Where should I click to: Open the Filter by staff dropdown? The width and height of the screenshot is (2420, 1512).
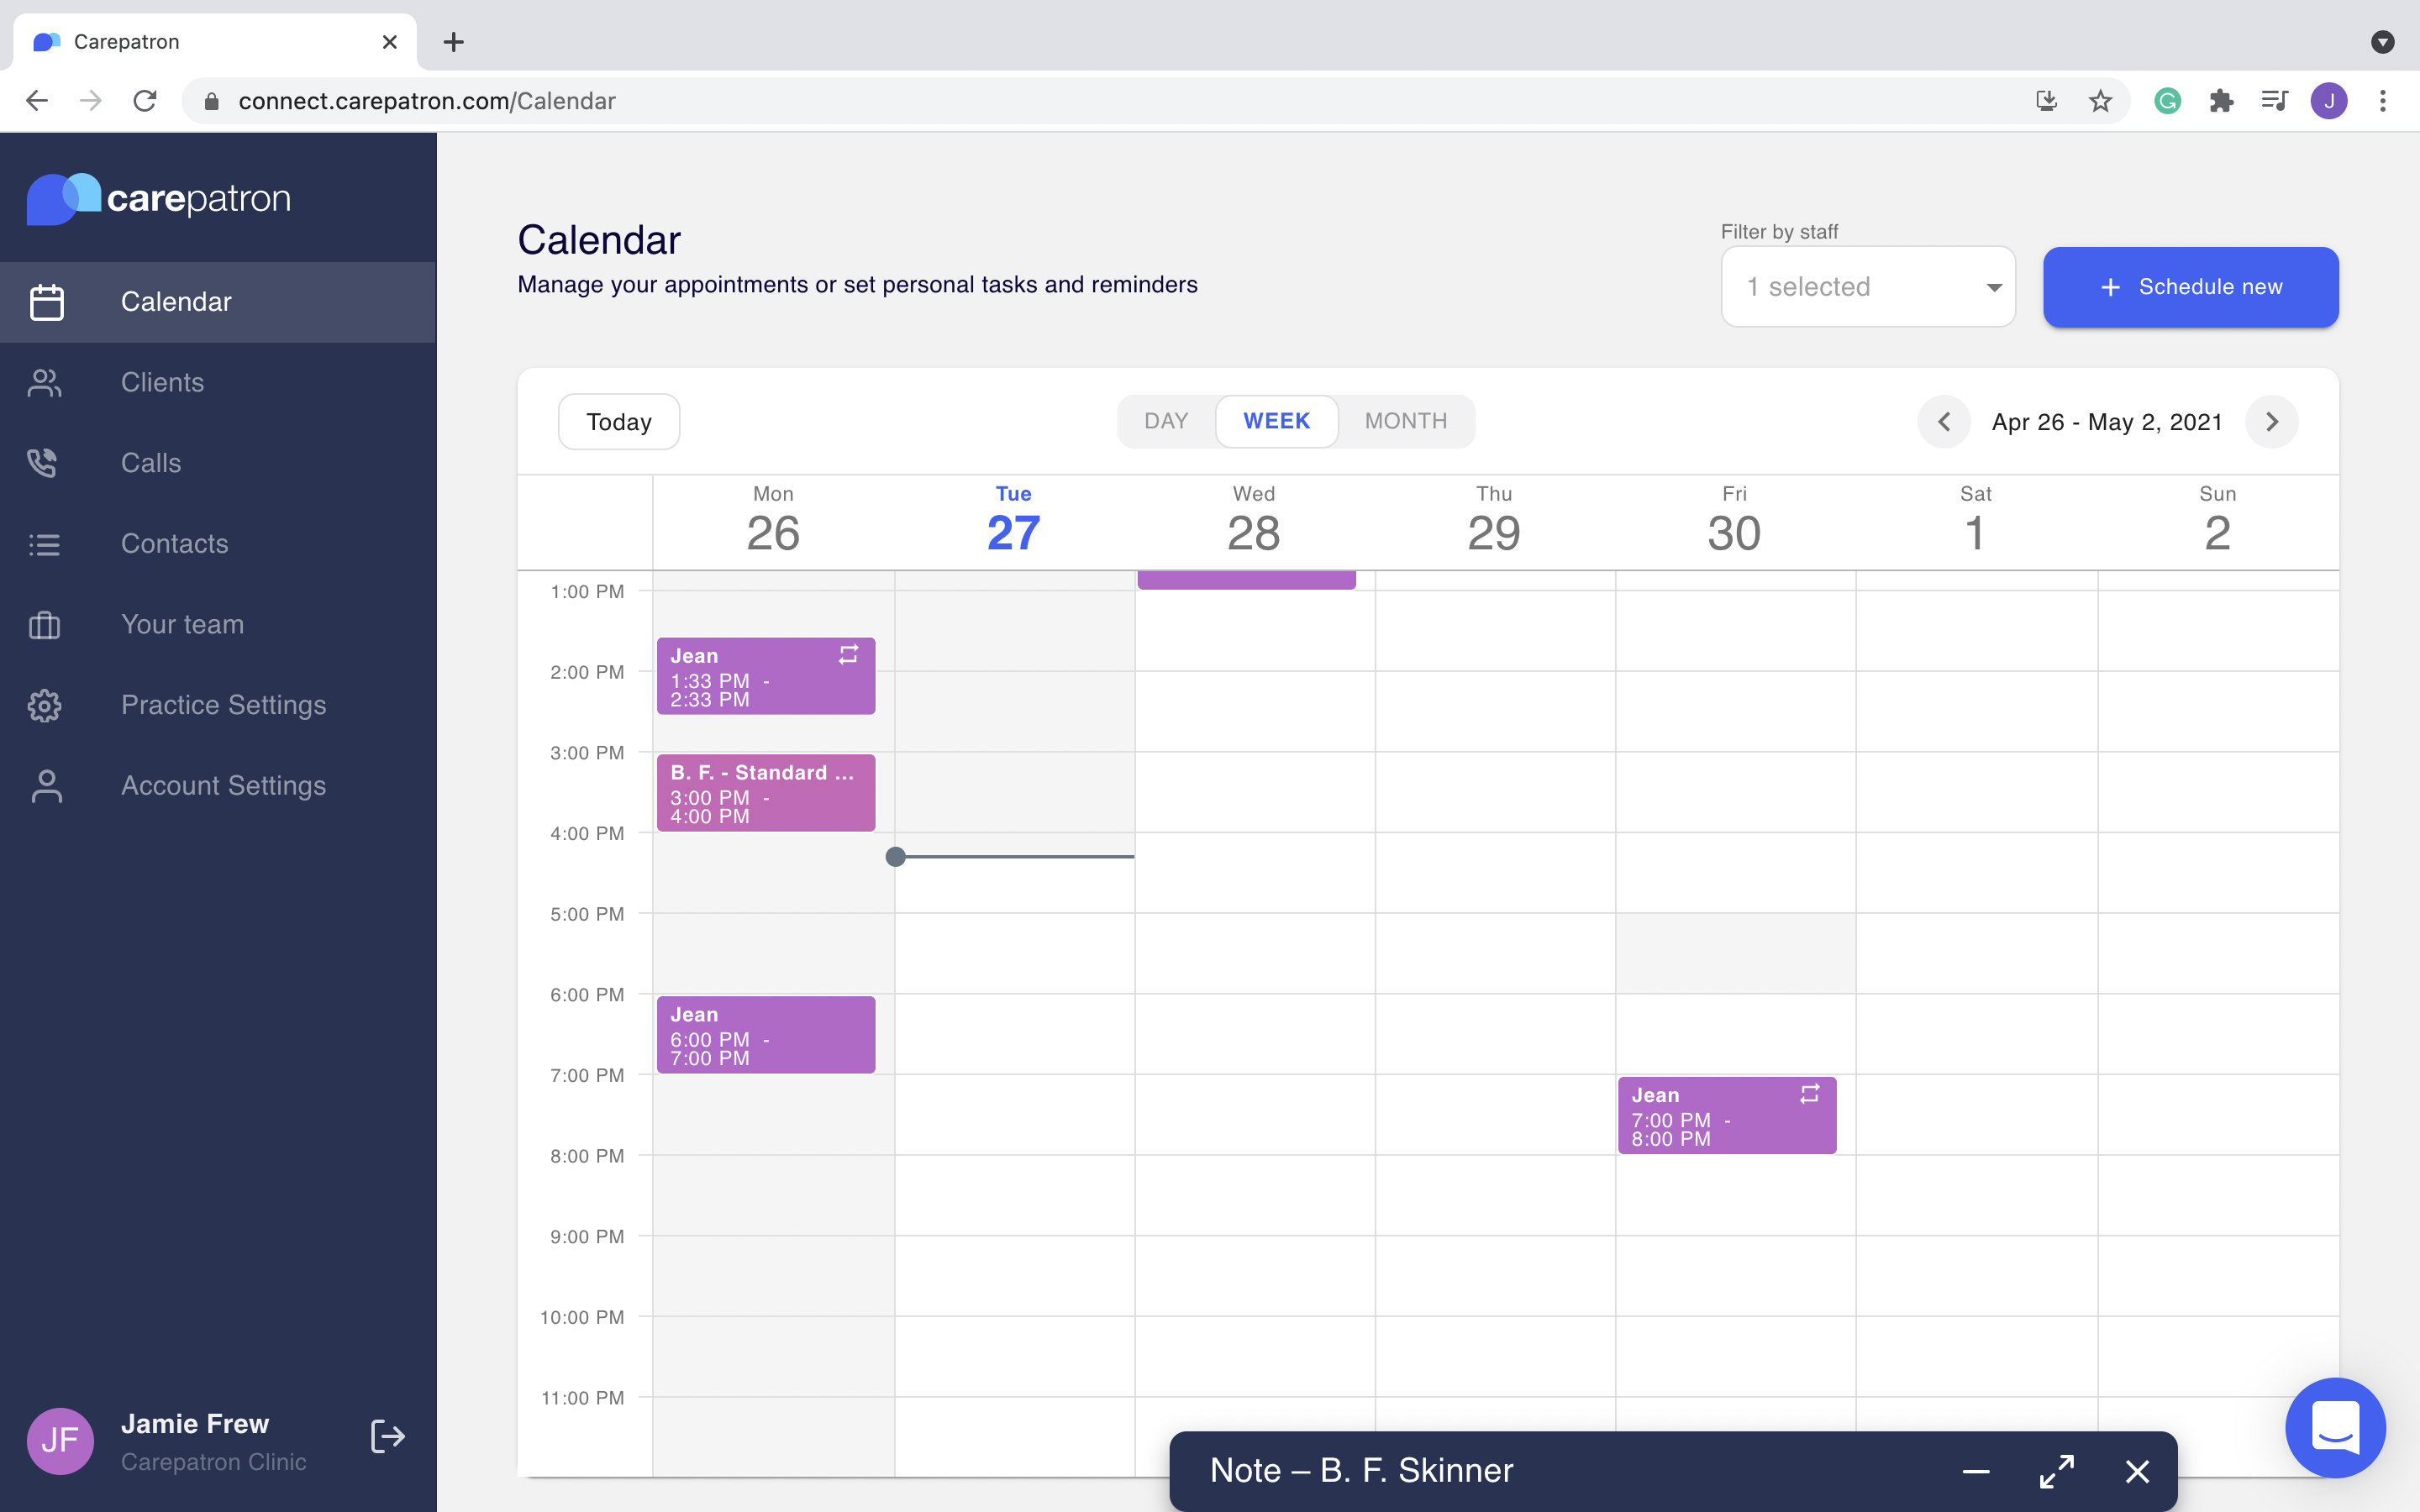click(x=1868, y=287)
